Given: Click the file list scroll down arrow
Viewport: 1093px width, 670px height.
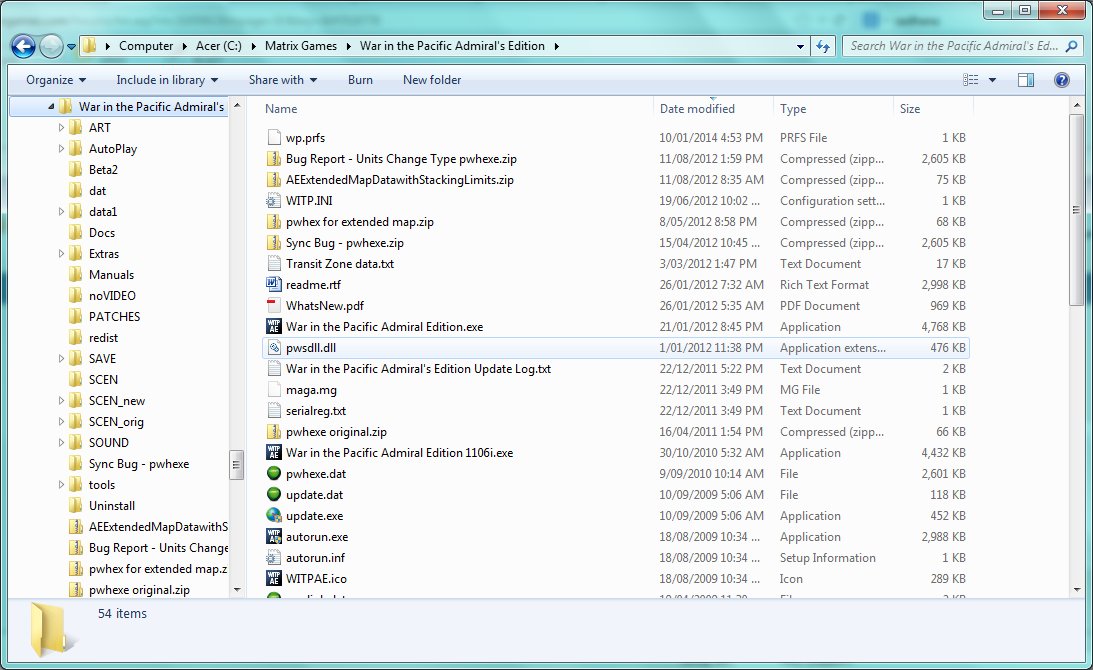Looking at the screenshot, I should [x=1076, y=590].
